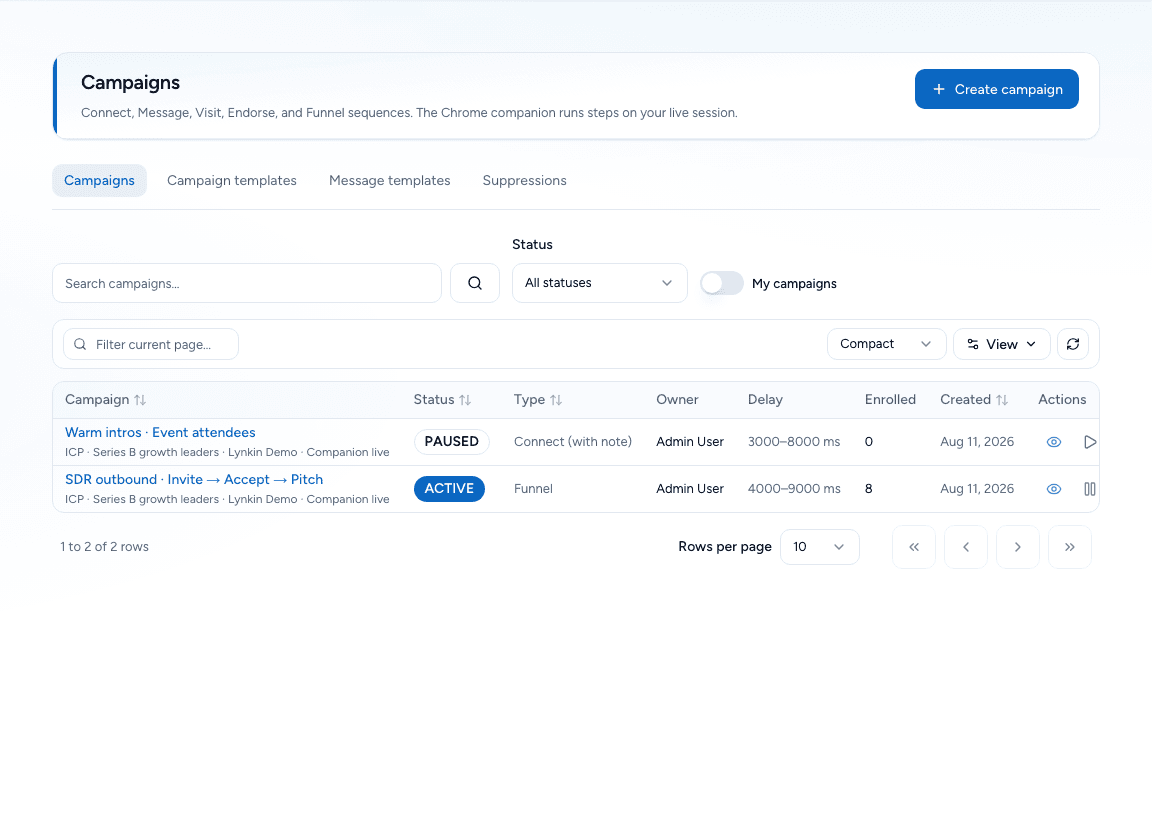Click Admin User in SDR outbound row
The width and height of the screenshot is (1152, 828).
(690, 489)
